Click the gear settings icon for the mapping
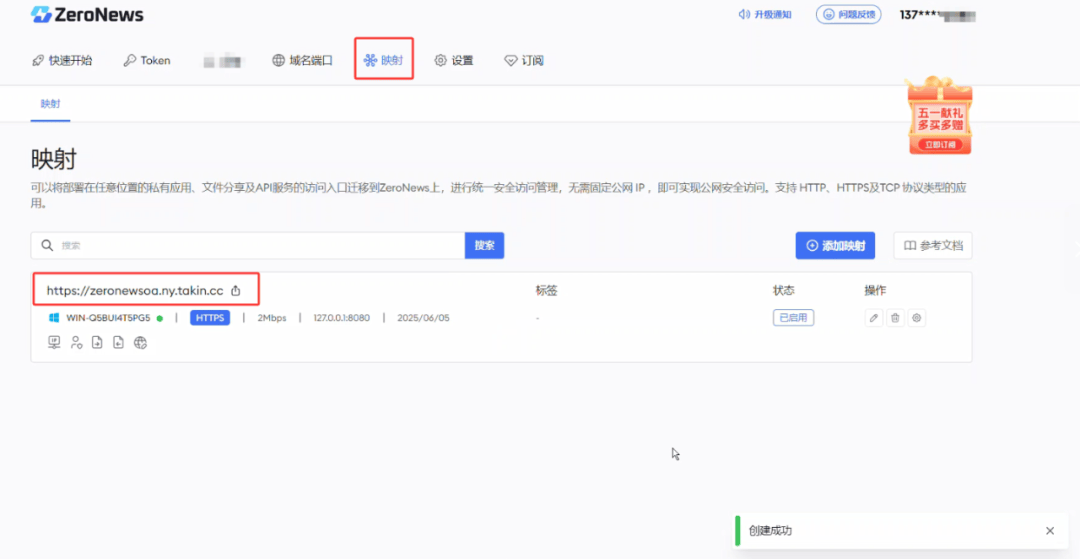The width and height of the screenshot is (1080, 559). [x=917, y=318]
